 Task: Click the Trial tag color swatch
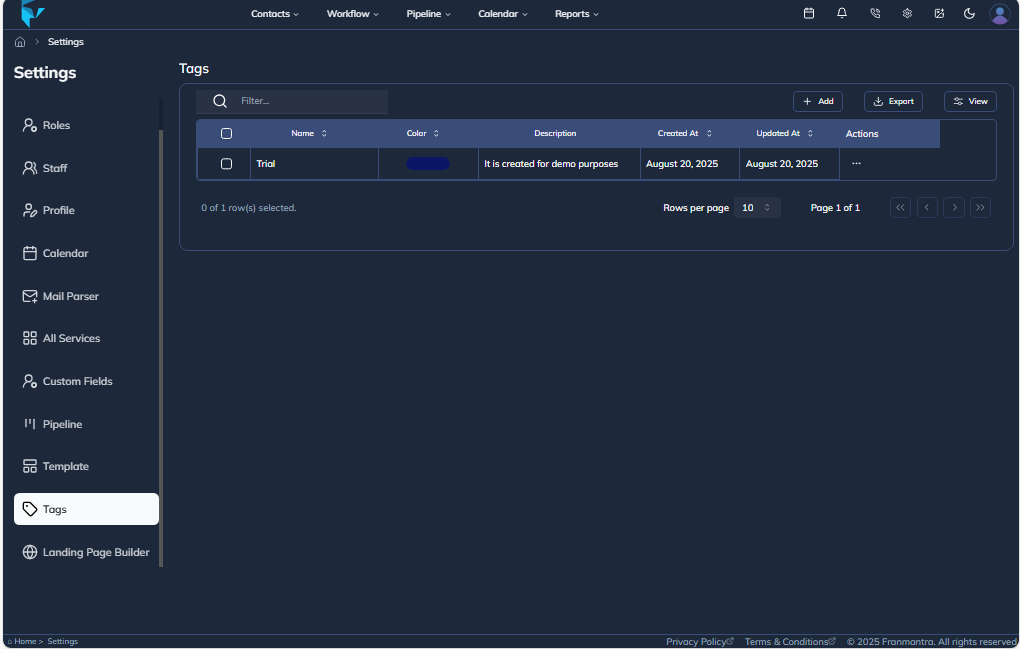coord(428,164)
